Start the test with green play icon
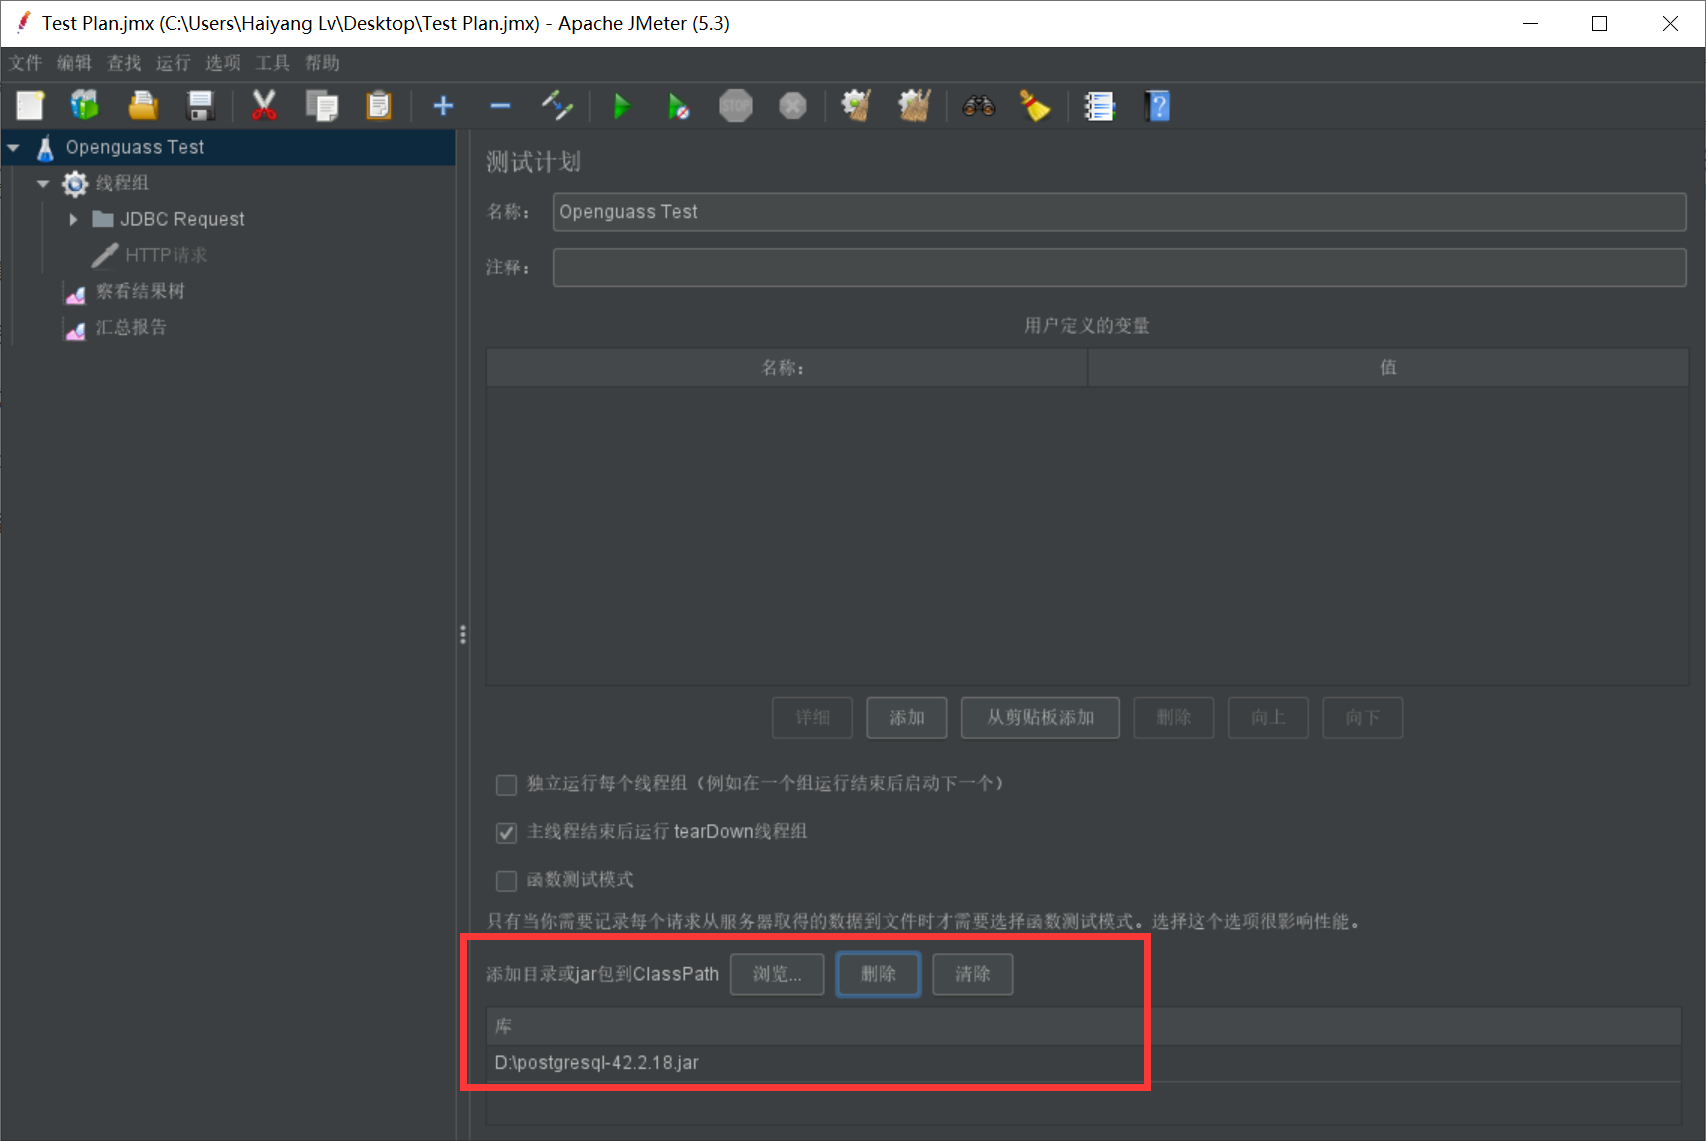Viewport: 1706px width, 1141px height. point(621,105)
